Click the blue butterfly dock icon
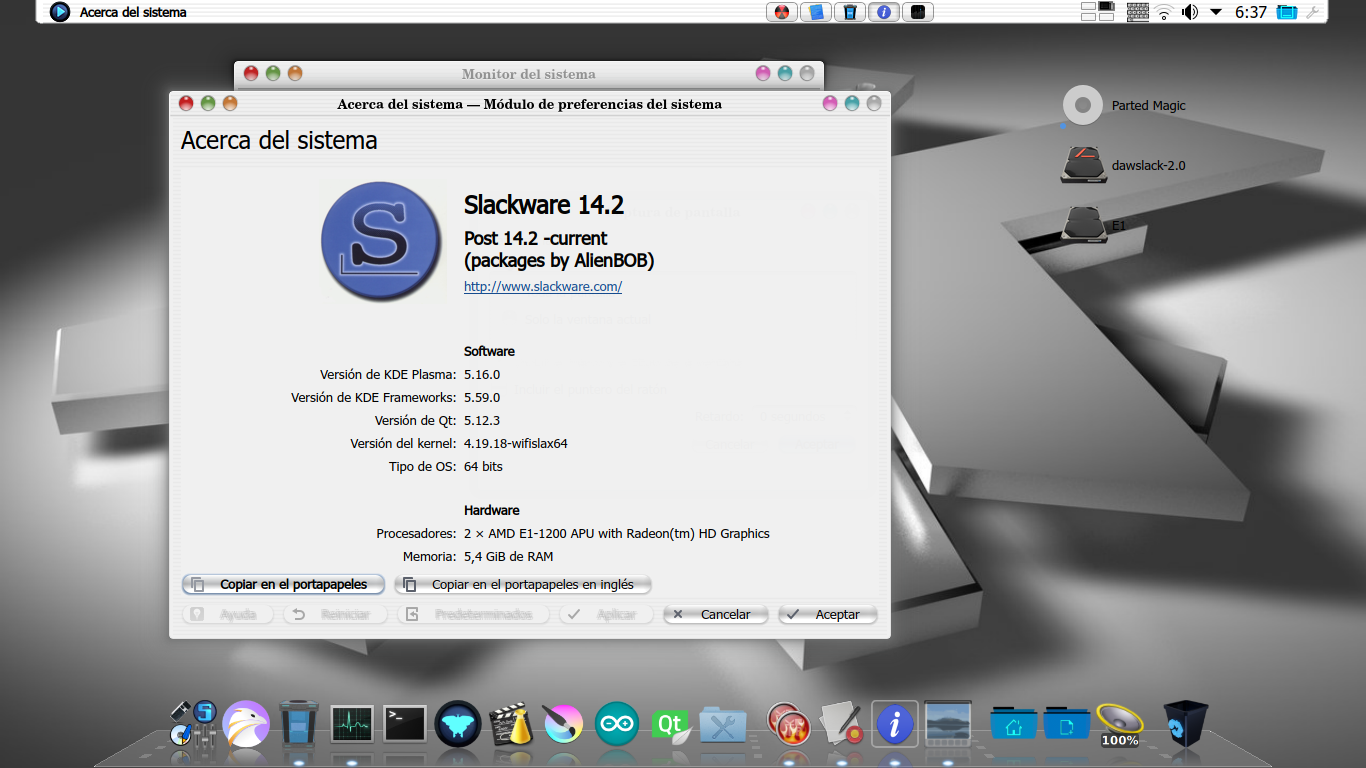 458,724
